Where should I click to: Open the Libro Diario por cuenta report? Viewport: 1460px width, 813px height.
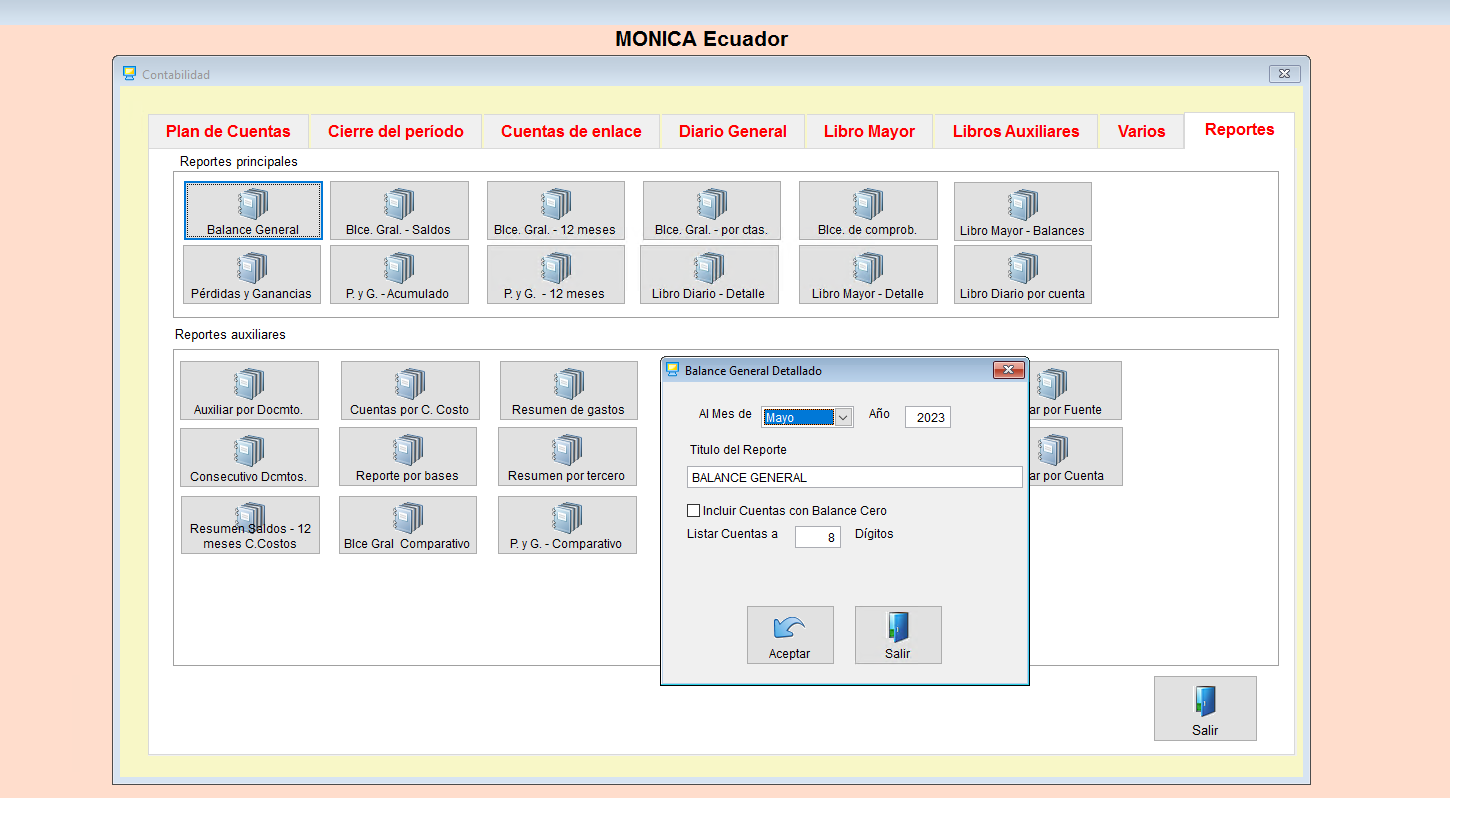point(1022,274)
